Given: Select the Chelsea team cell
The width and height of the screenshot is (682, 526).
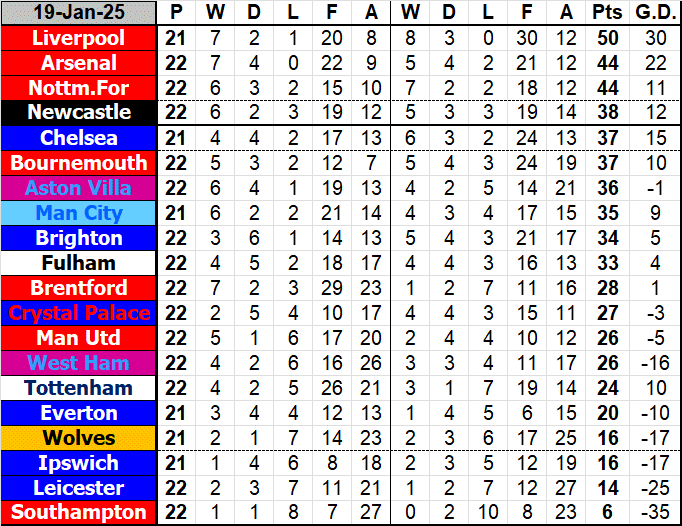Looking at the screenshot, I should (x=79, y=138).
